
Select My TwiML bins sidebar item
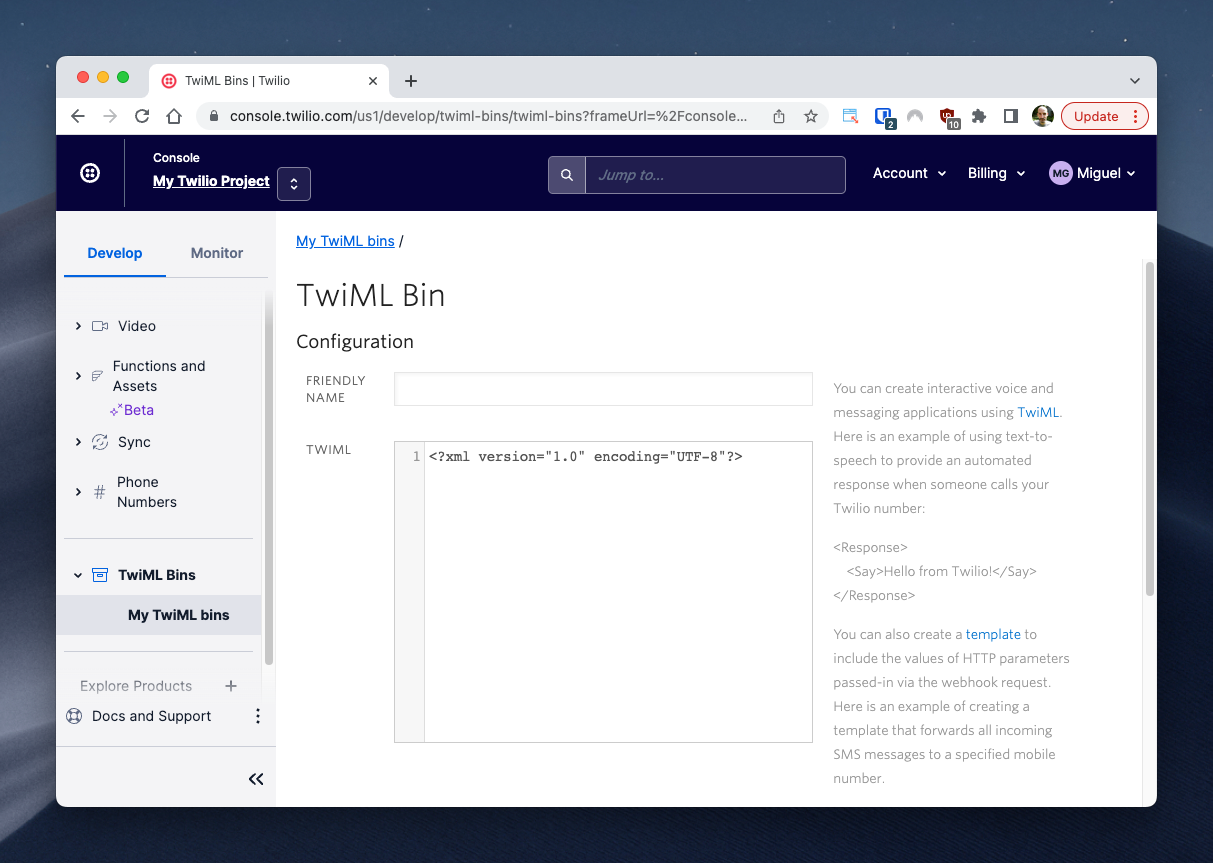click(x=159, y=615)
